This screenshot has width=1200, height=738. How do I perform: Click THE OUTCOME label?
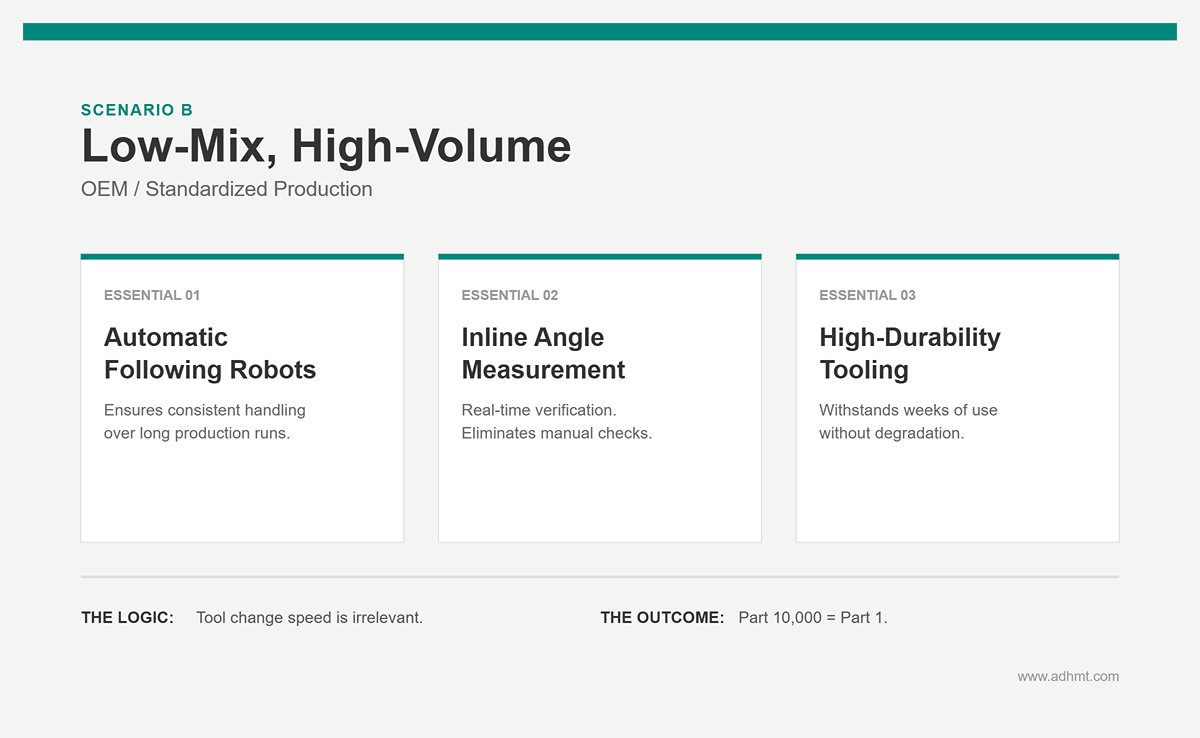tap(661, 618)
